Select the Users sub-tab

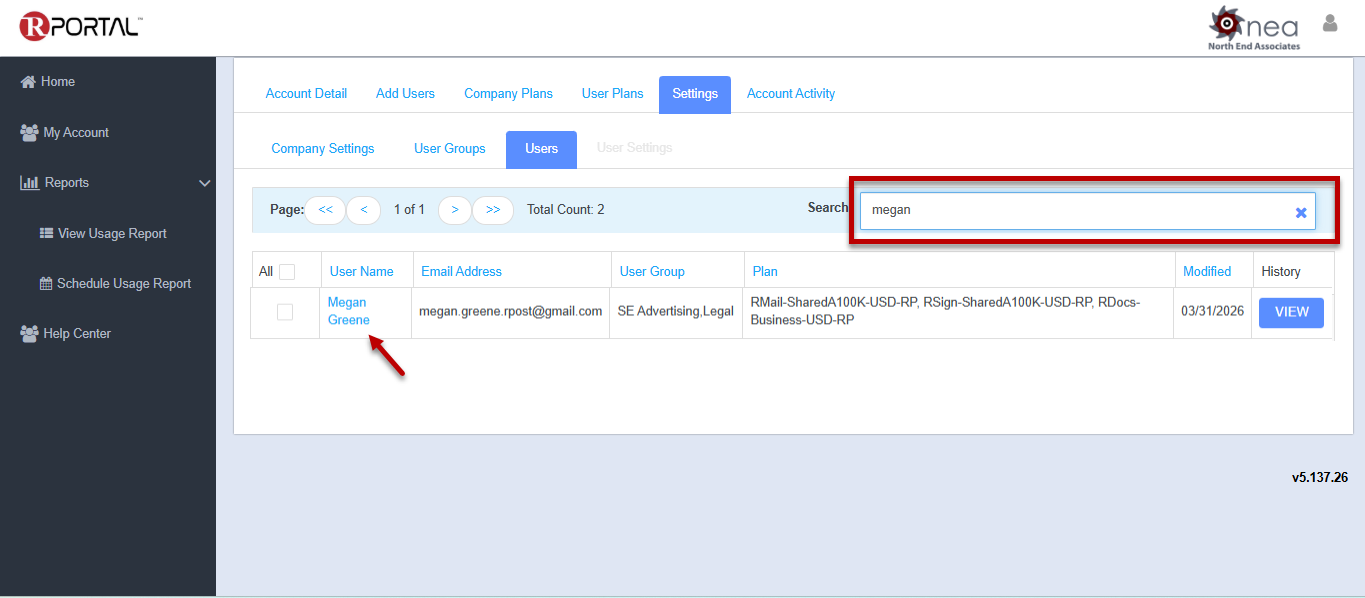tap(541, 149)
